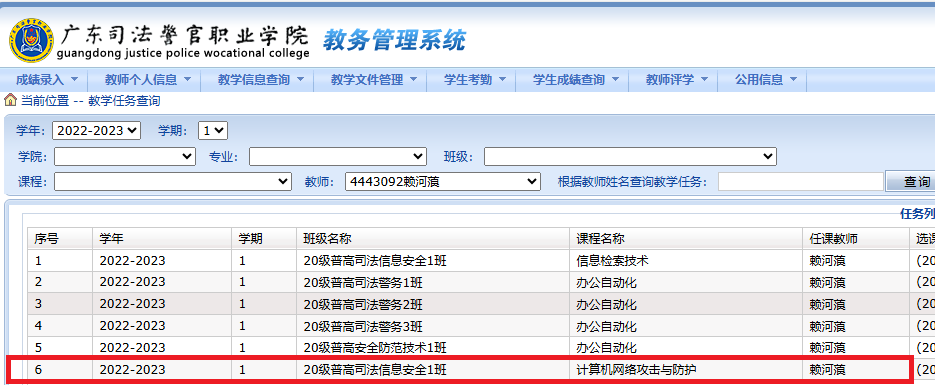The width and height of the screenshot is (935, 385).
Task: Open the 专业 dropdown
Action: [338, 157]
